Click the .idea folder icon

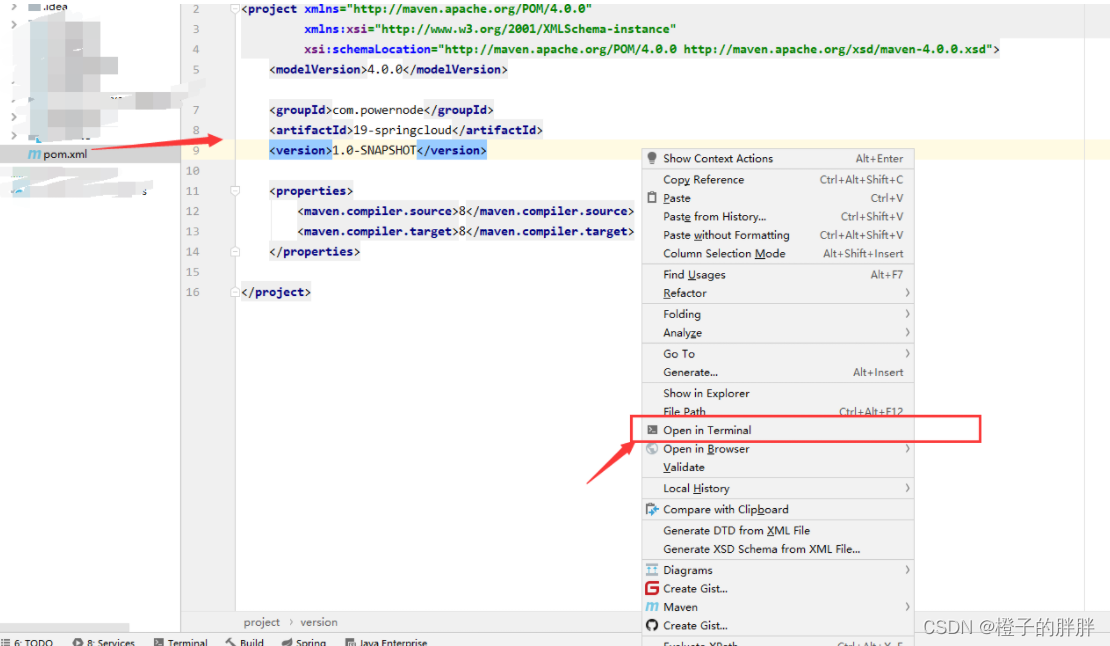point(34,7)
